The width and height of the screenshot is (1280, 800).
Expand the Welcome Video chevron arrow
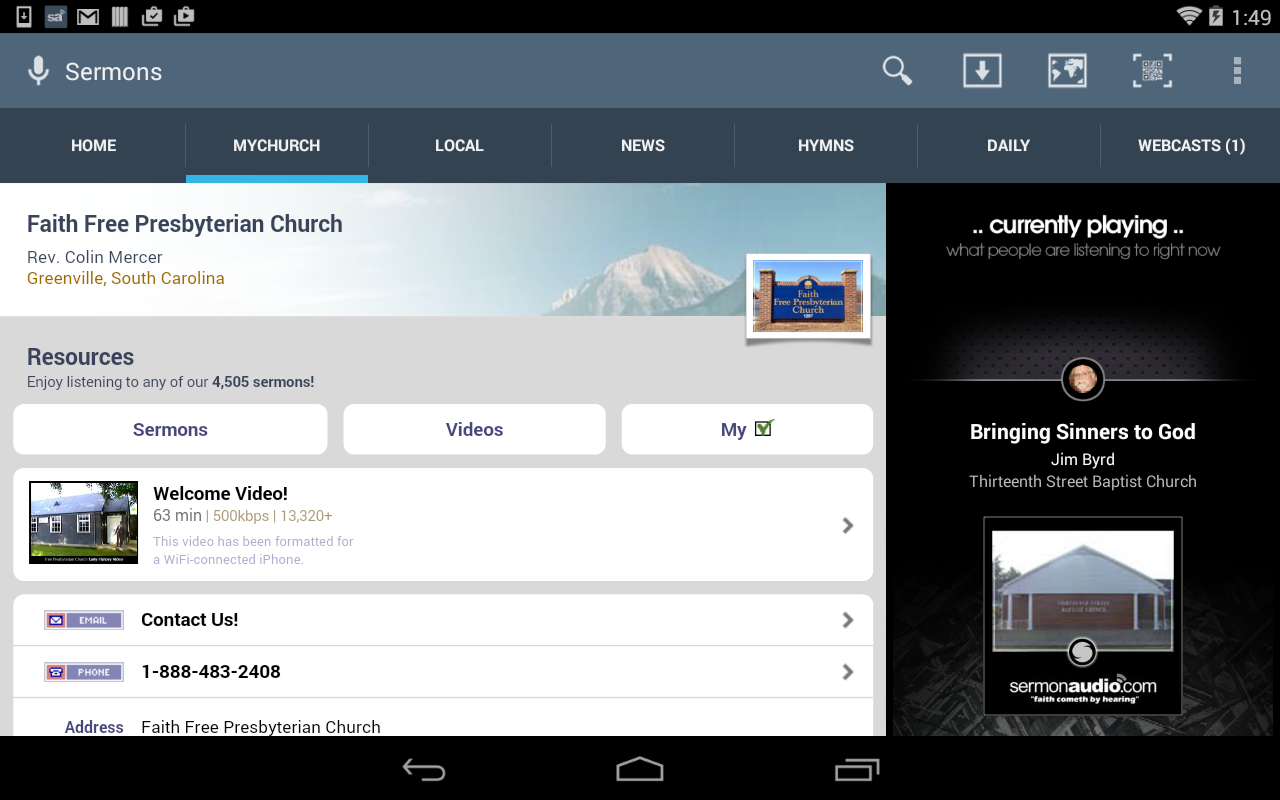point(848,525)
